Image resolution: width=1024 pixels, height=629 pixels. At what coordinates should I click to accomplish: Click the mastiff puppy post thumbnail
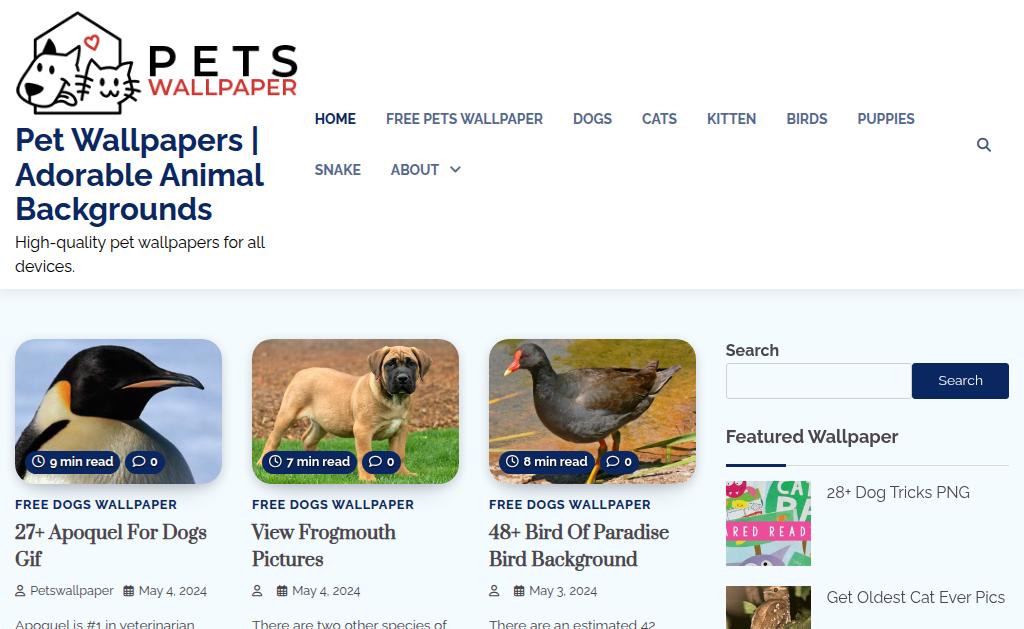click(355, 411)
